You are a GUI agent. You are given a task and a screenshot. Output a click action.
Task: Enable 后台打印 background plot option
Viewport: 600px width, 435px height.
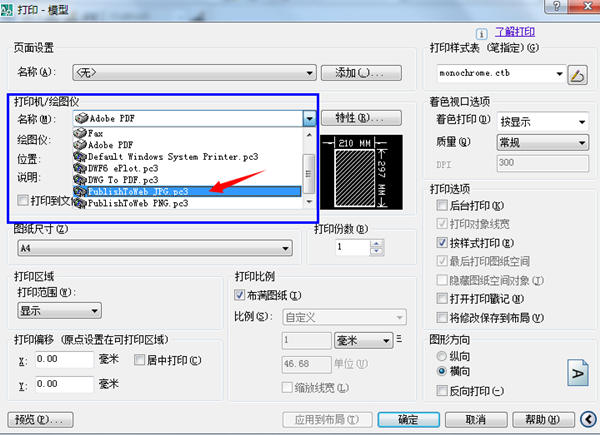click(442, 205)
